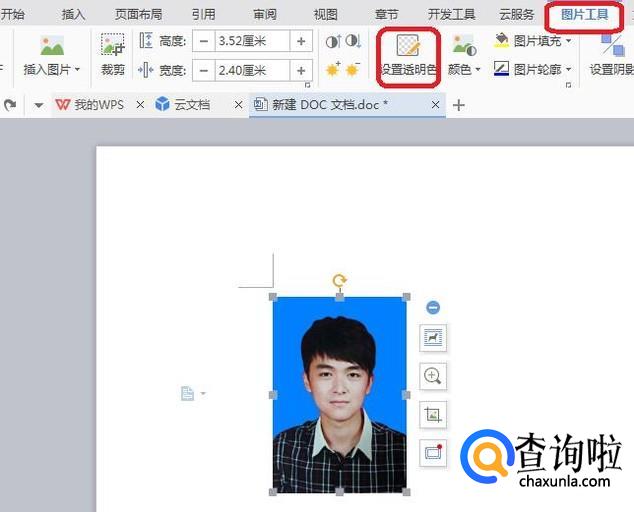Click the redo arrow icon

[10, 105]
